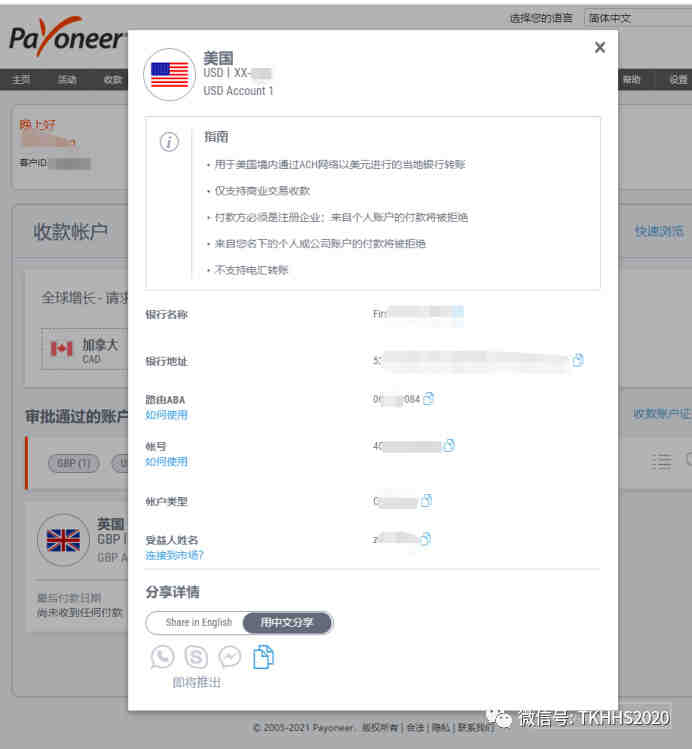Open 如何使用 link under 帐号
Viewport: 692px width, 749px height.
coord(166,461)
